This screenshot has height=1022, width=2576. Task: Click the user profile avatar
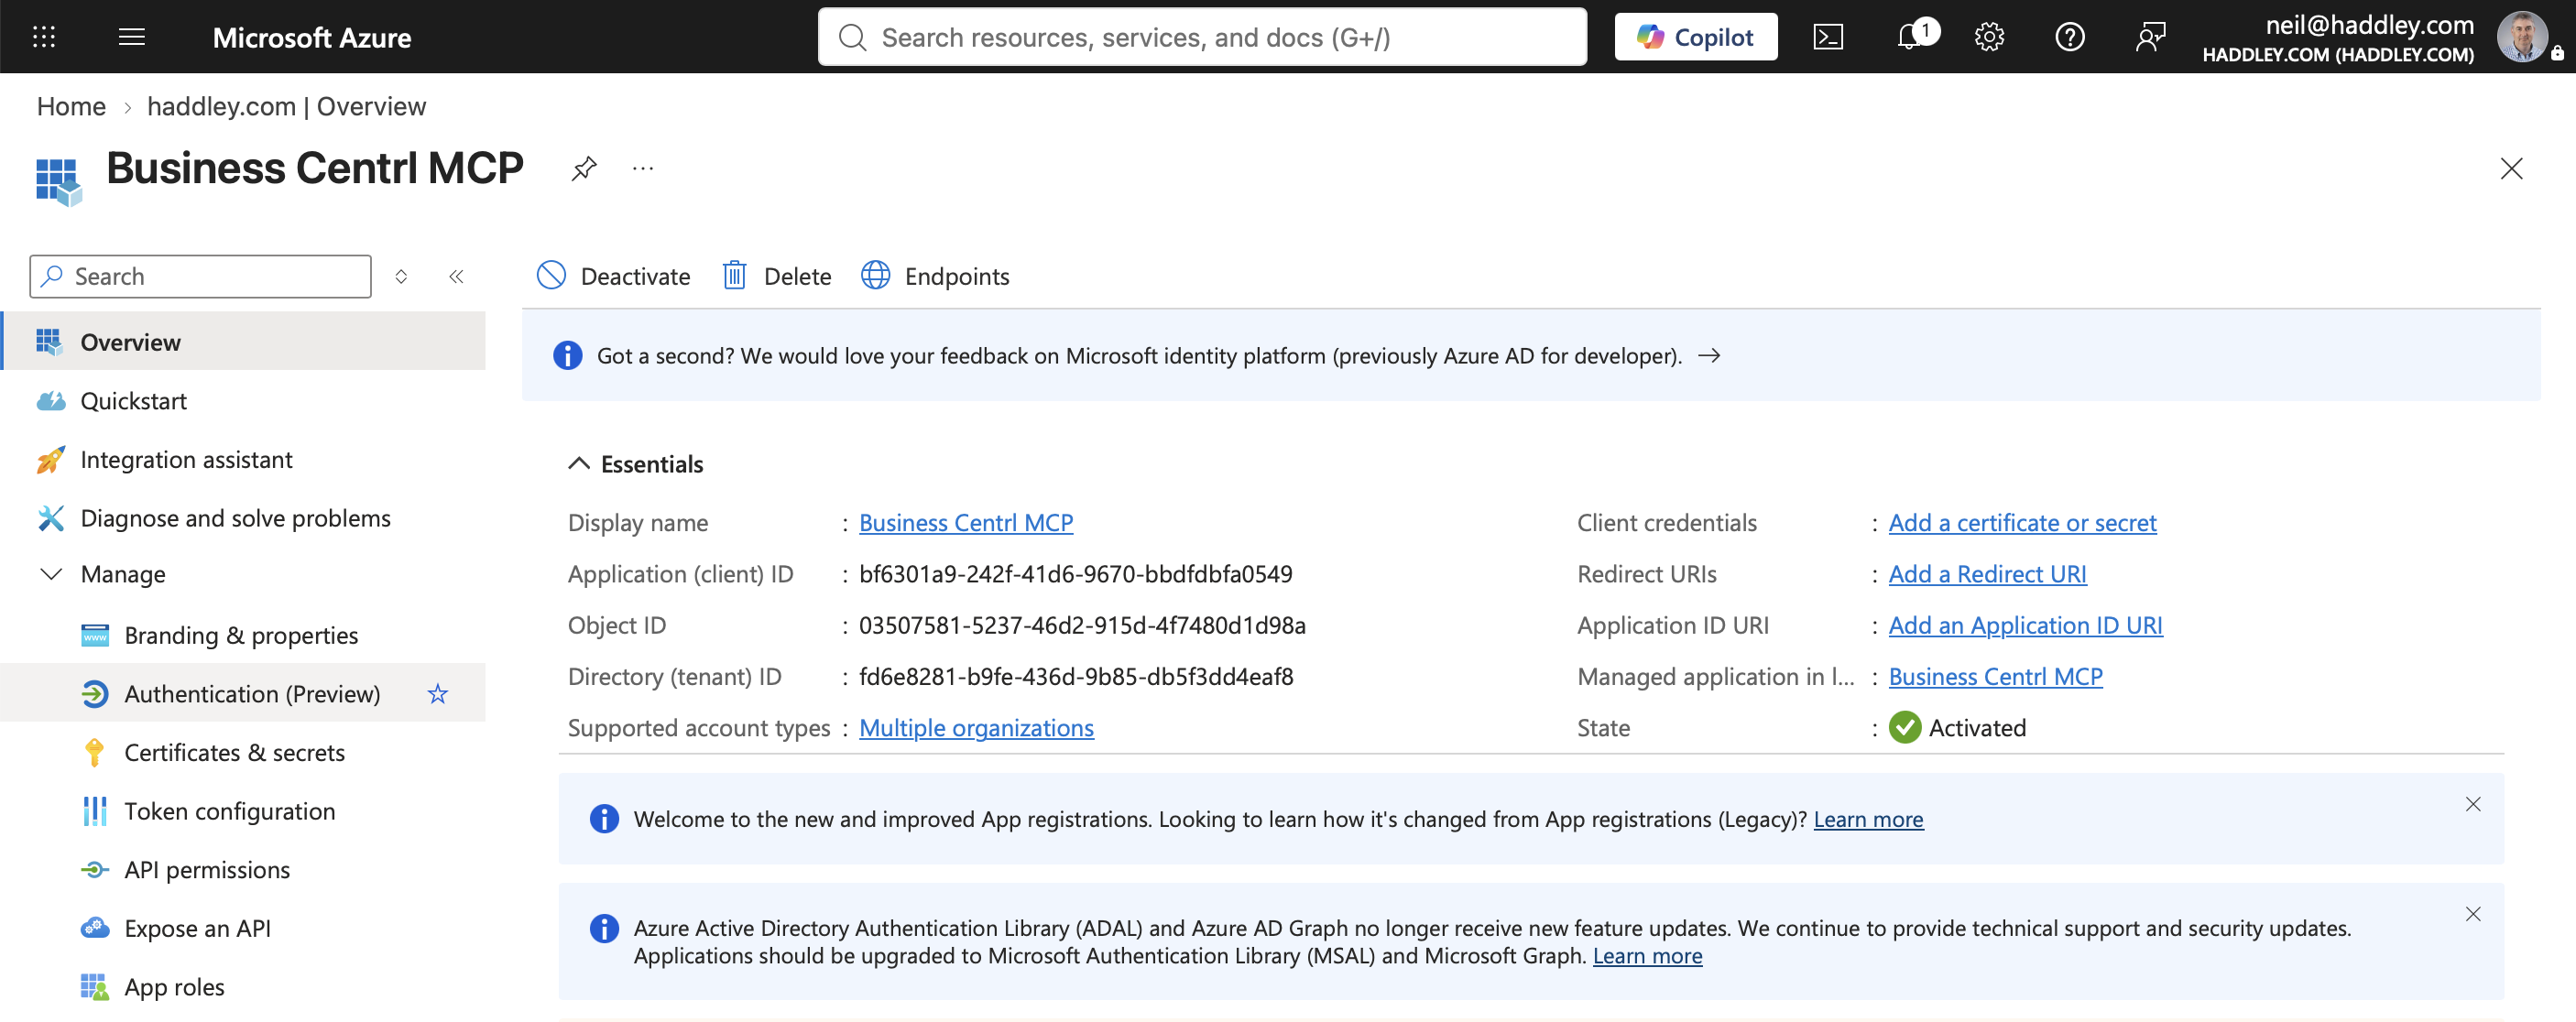pyautogui.click(x=2522, y=37)
